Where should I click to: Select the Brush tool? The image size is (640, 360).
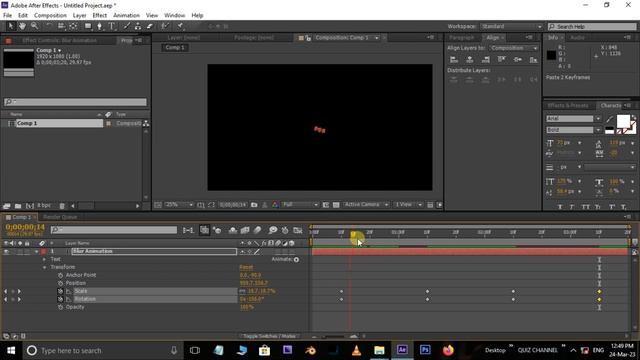[127, 26]
